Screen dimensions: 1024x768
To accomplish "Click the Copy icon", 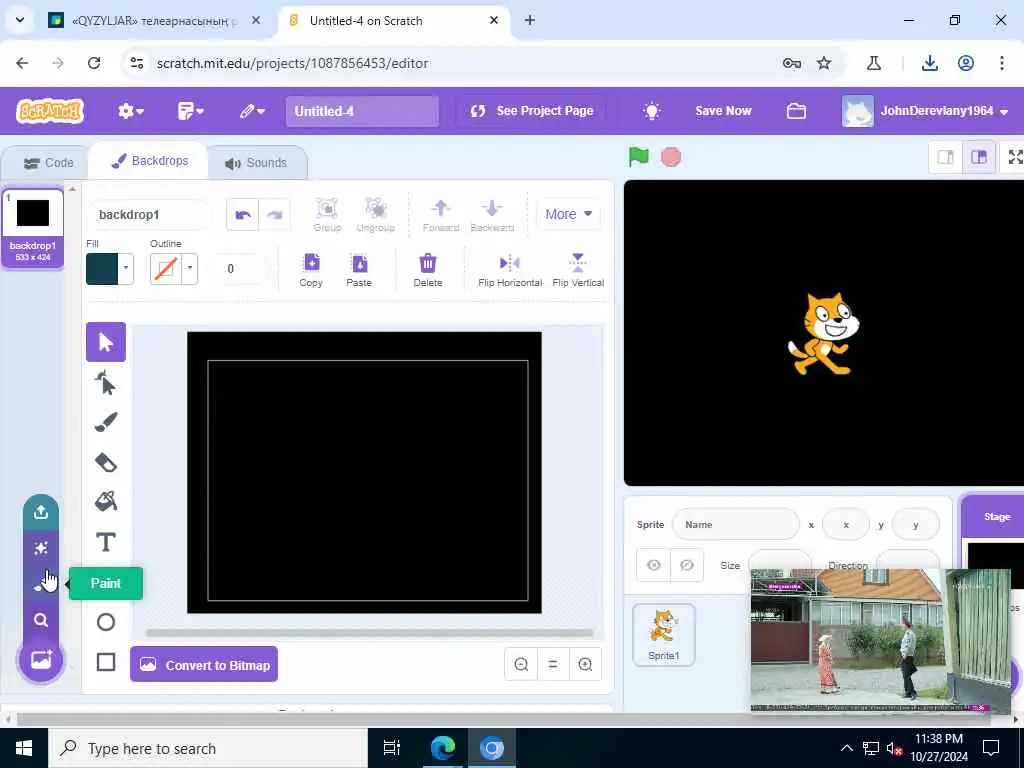I will [x=312, y=270].
